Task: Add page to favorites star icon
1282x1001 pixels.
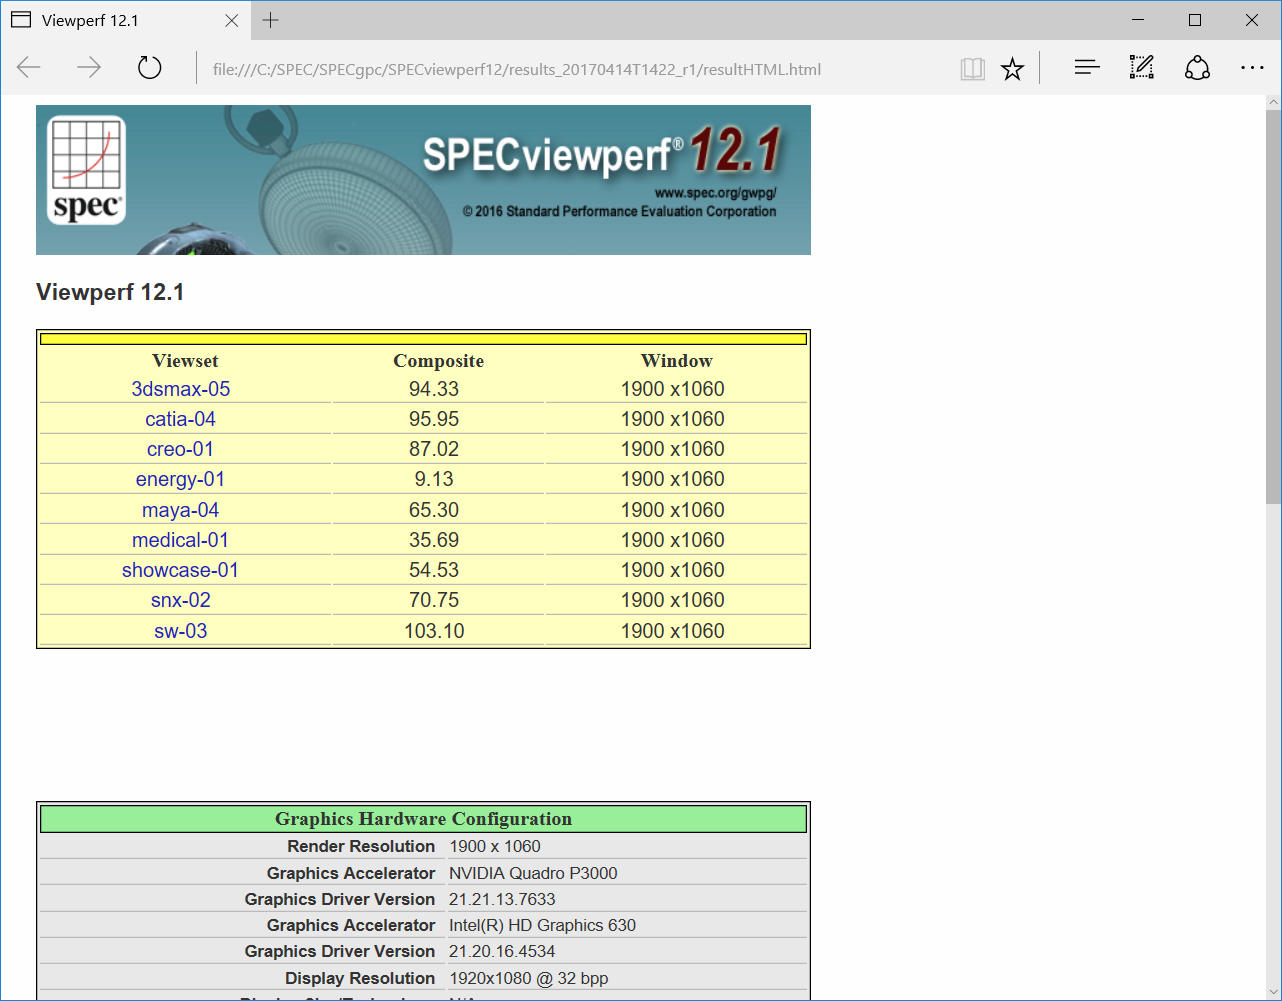Action: pos(1012,69)
